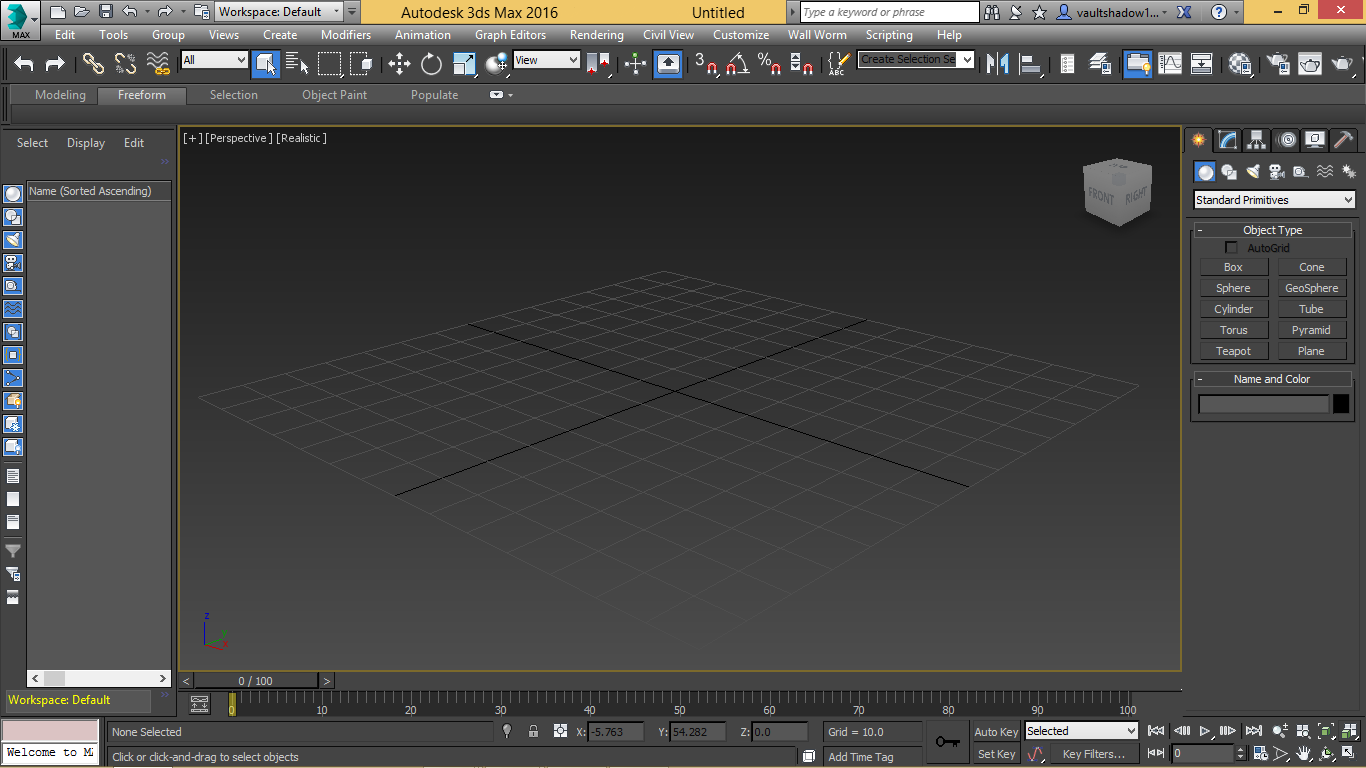Open Key Filters... dialog
Viewport: 1366px width, 768px height.
1094,754
